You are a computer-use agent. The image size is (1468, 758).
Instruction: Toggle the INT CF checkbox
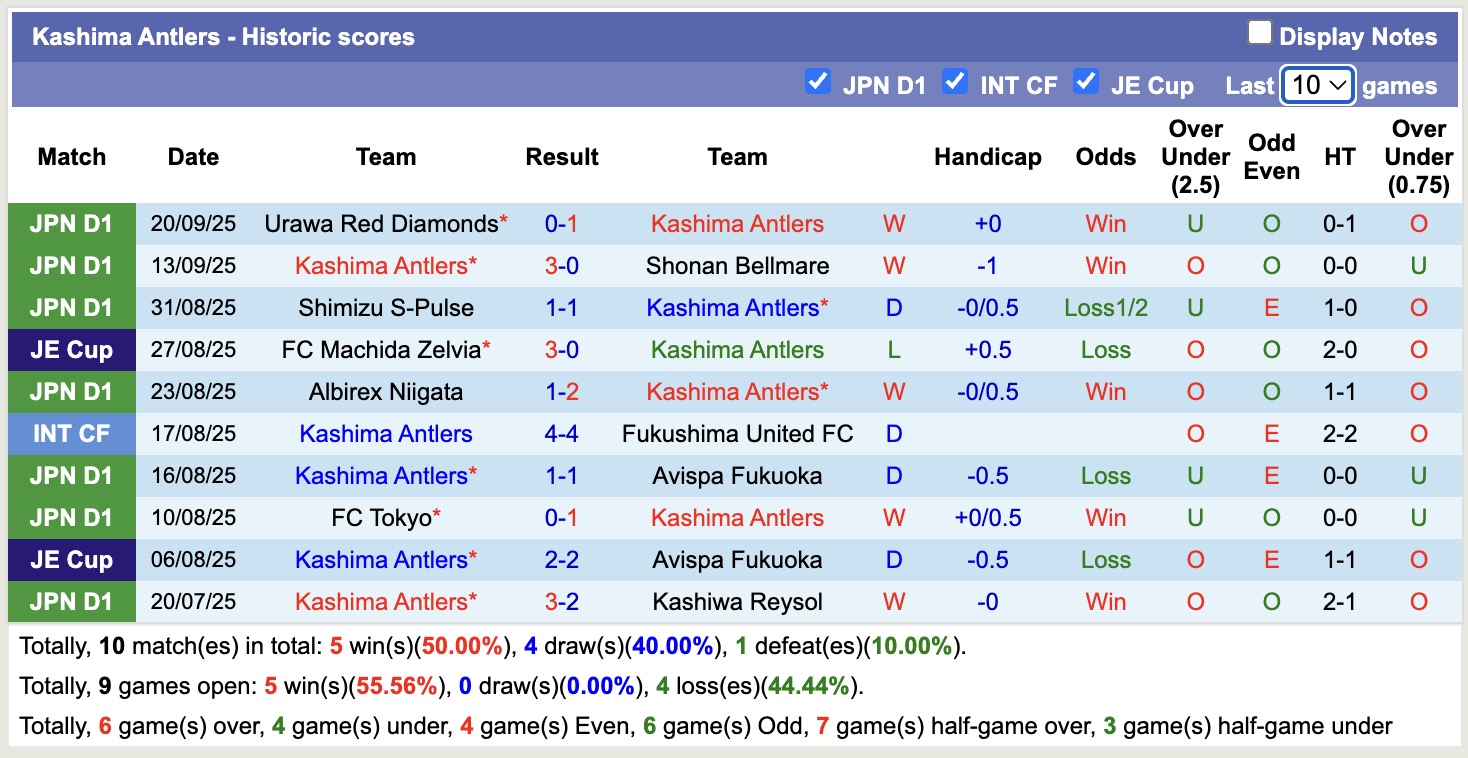click(x=955, y=82)
